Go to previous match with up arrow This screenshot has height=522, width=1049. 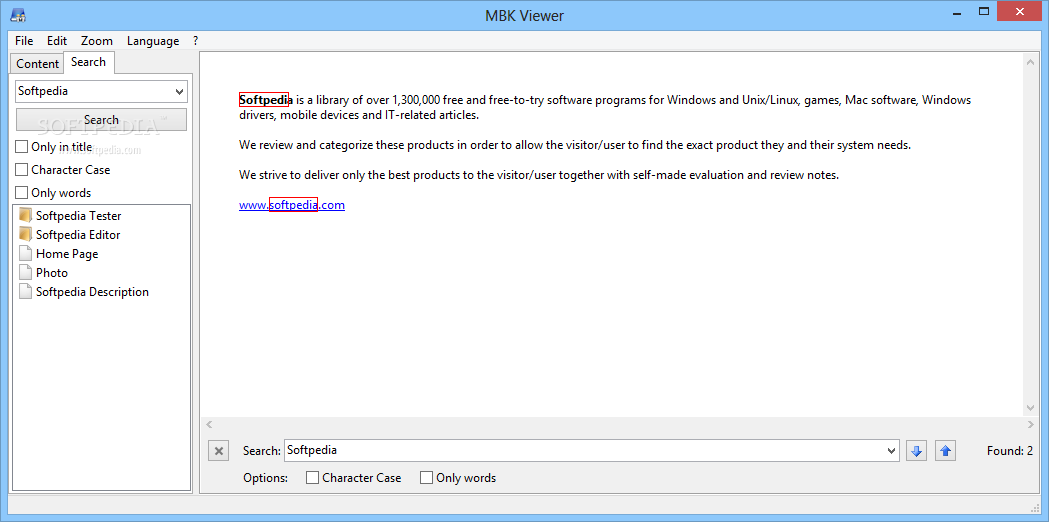click(945, 451)
